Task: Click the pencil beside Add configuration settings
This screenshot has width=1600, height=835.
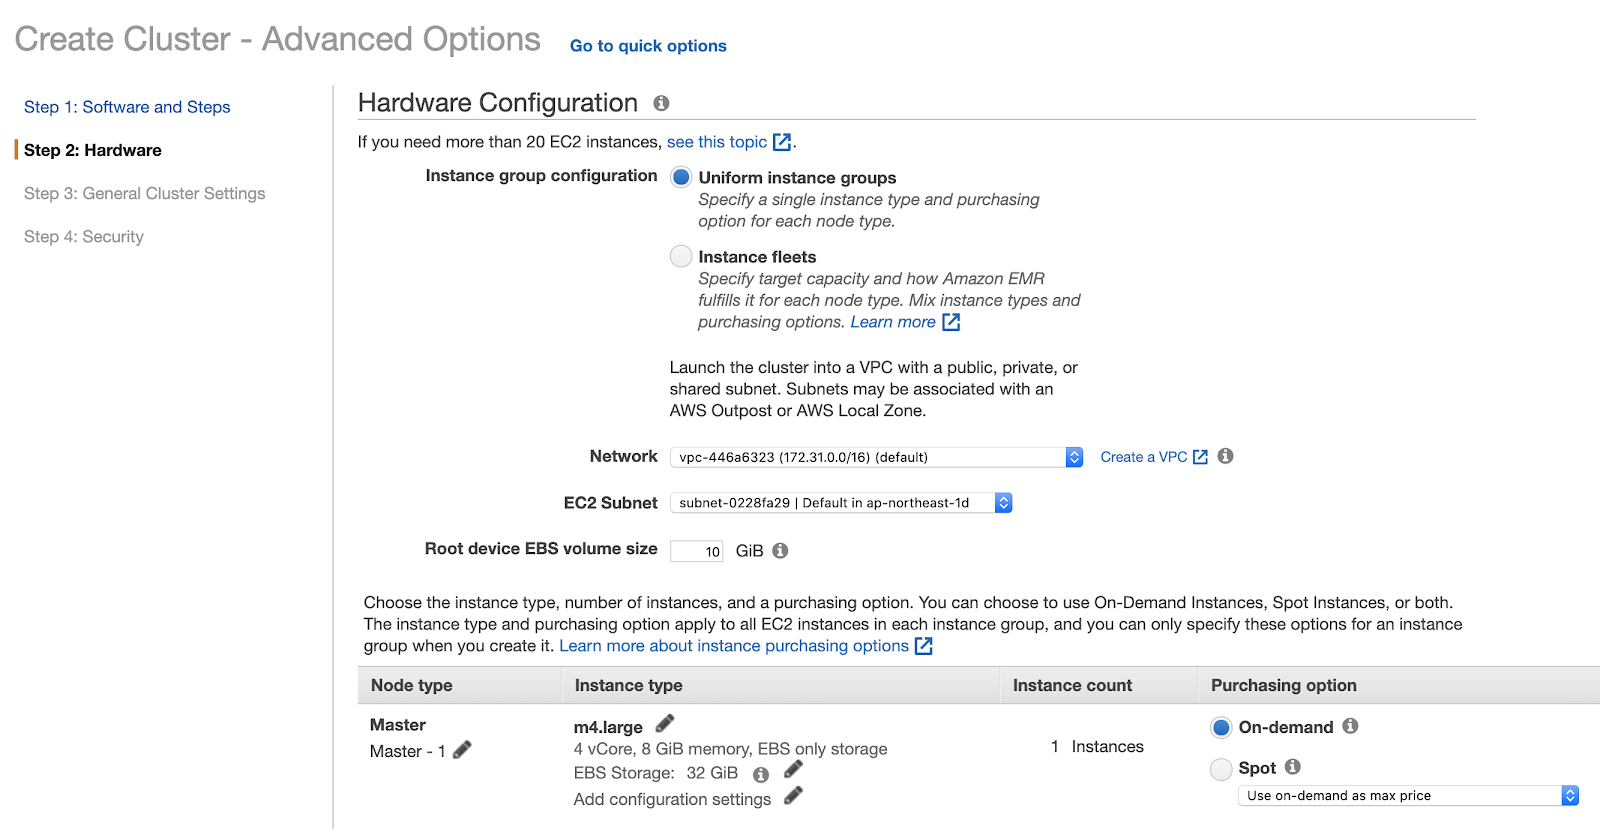Action: click(x=793, y=796)
